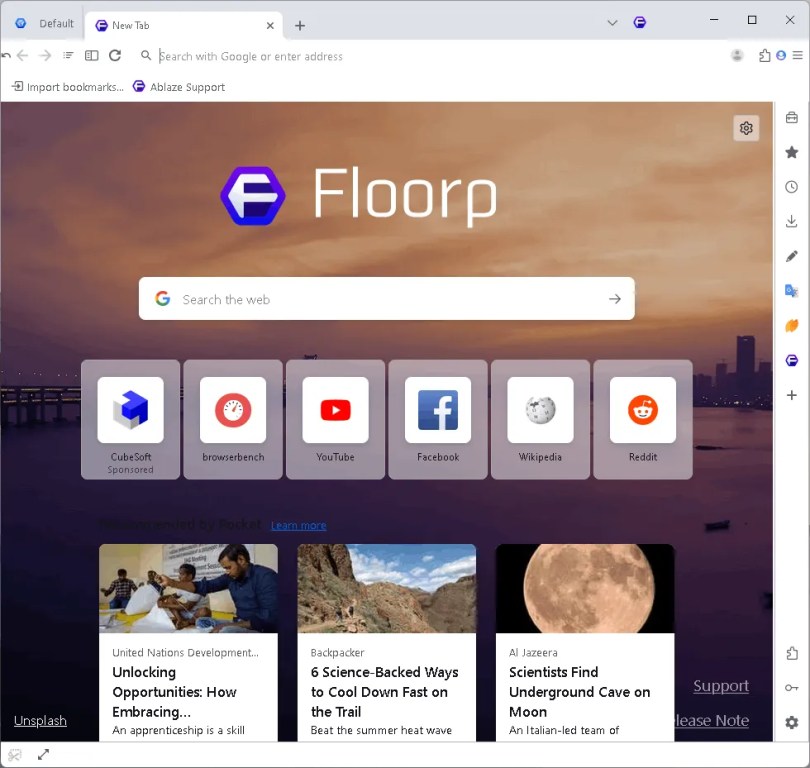Open downloads sidebar panel
This screenshot has width=810, height=768.
coord(791,222)
